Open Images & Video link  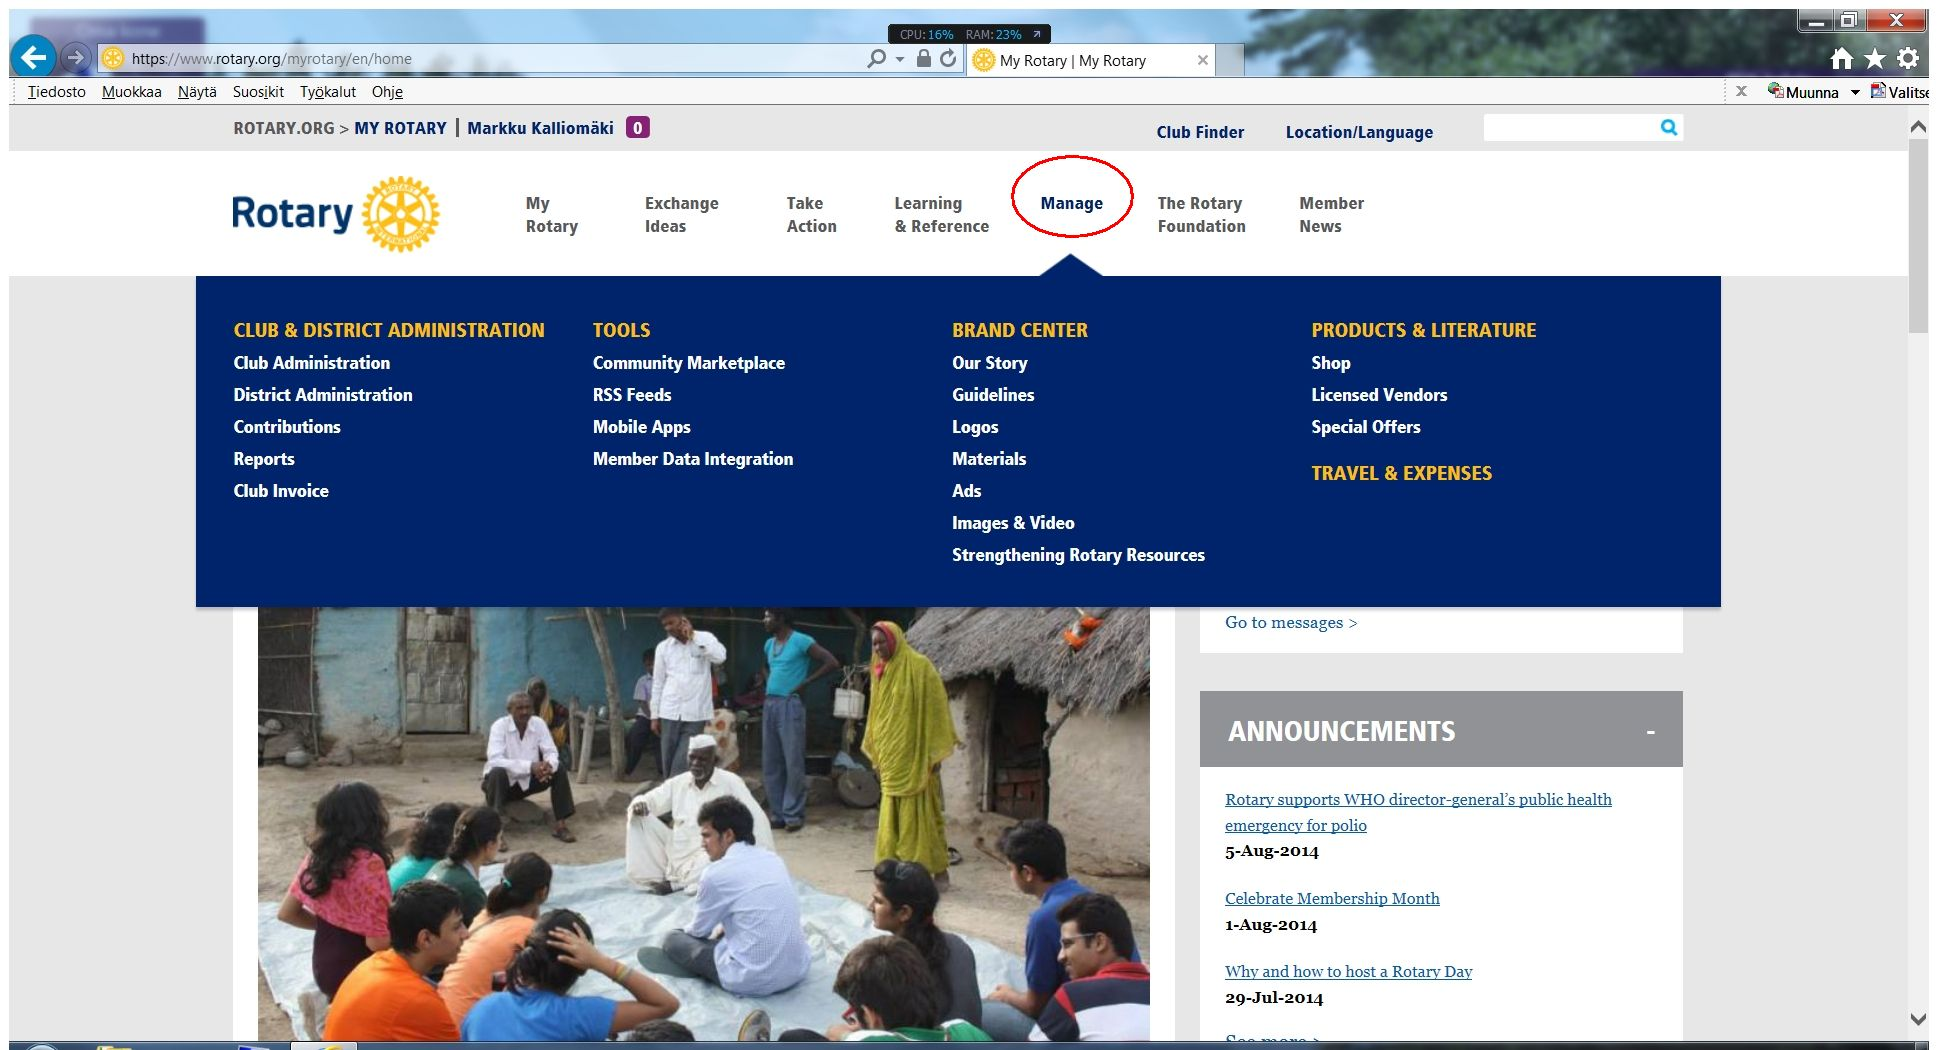1013,523
